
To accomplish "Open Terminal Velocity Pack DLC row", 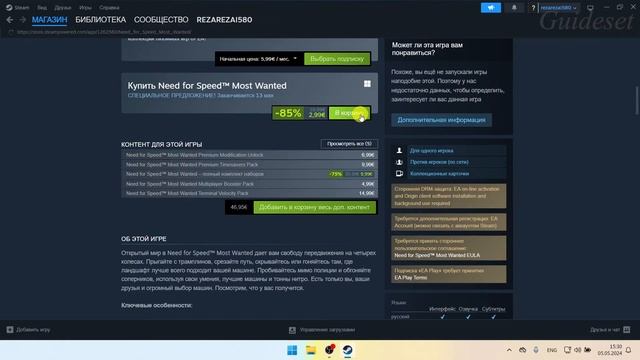I will point(249,193).
